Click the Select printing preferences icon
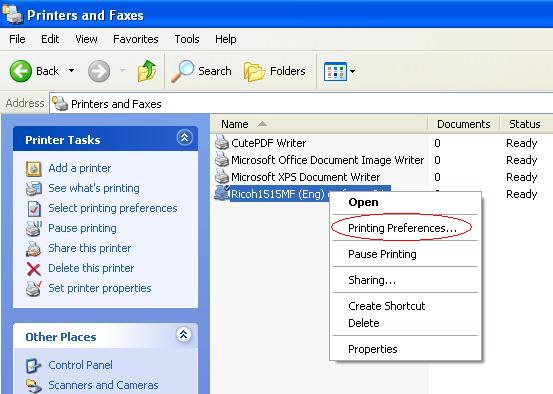The image size is (553, 394). click(34, 208)
